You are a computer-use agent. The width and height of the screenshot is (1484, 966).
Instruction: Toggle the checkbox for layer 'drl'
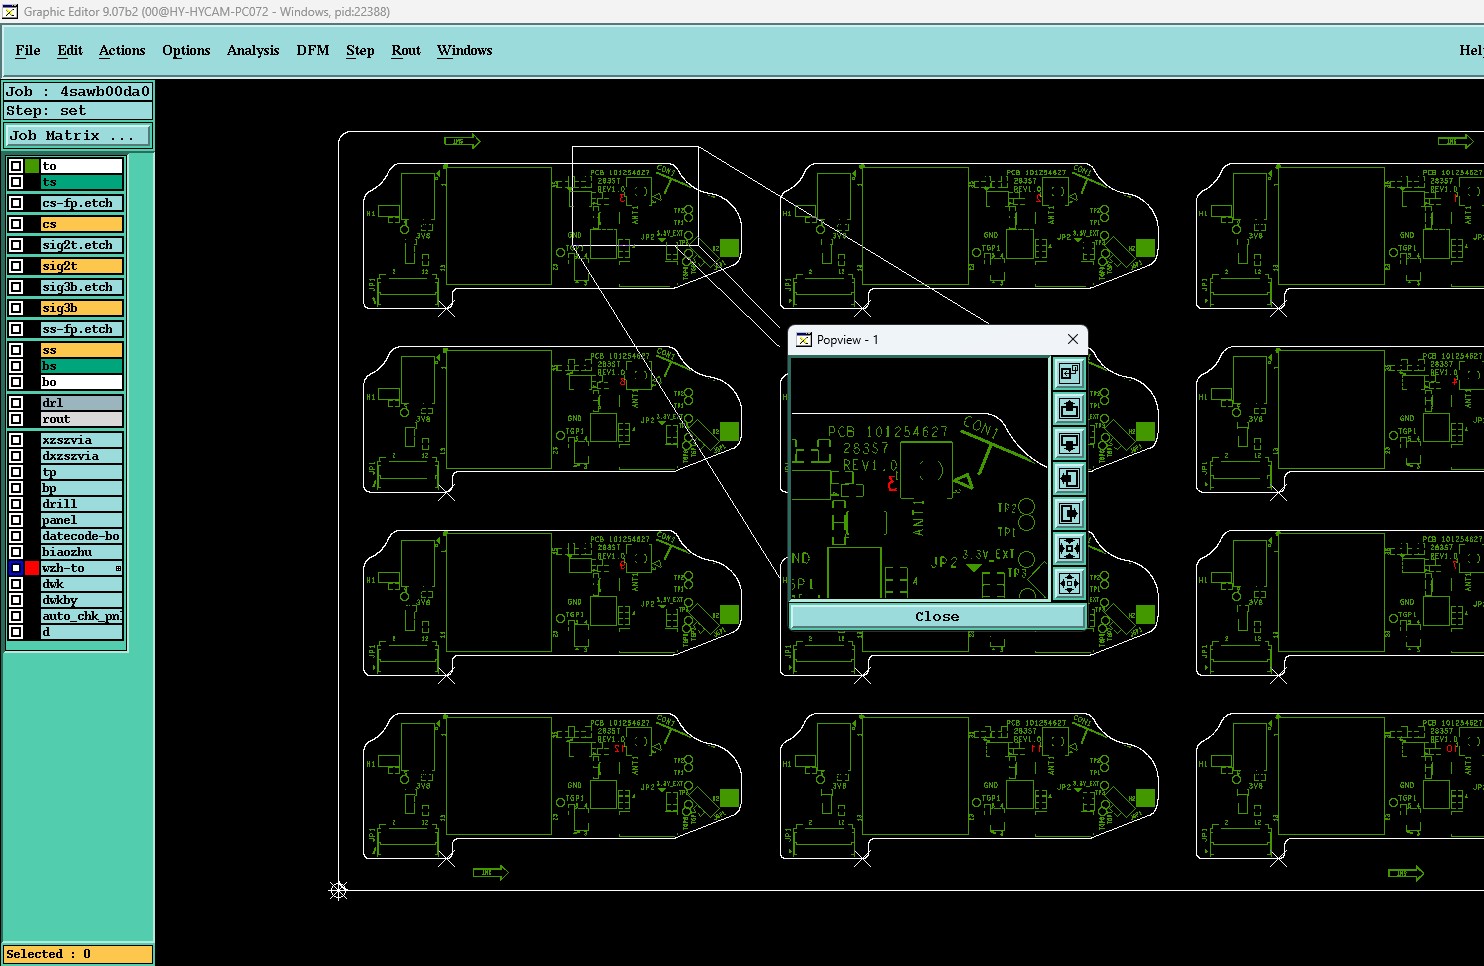coord(16,403)
